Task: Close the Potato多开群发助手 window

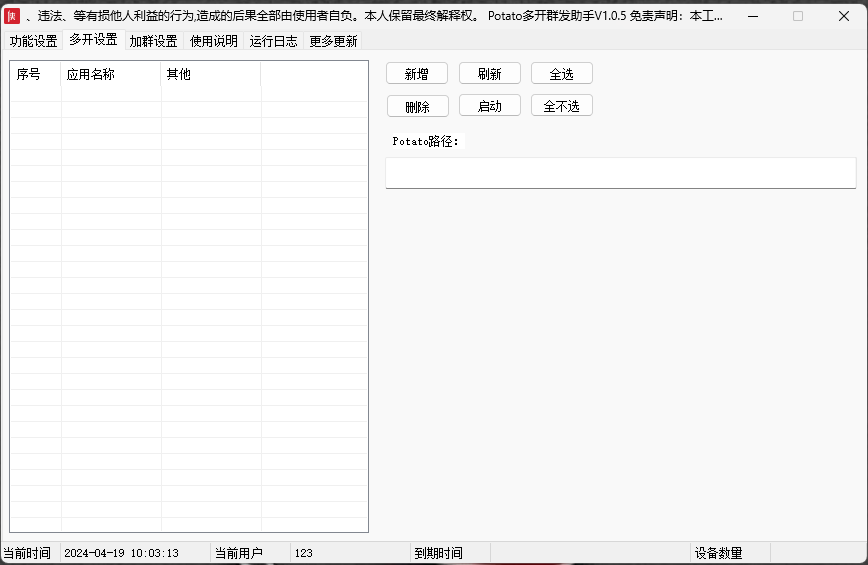Action: tap(843, 16)
